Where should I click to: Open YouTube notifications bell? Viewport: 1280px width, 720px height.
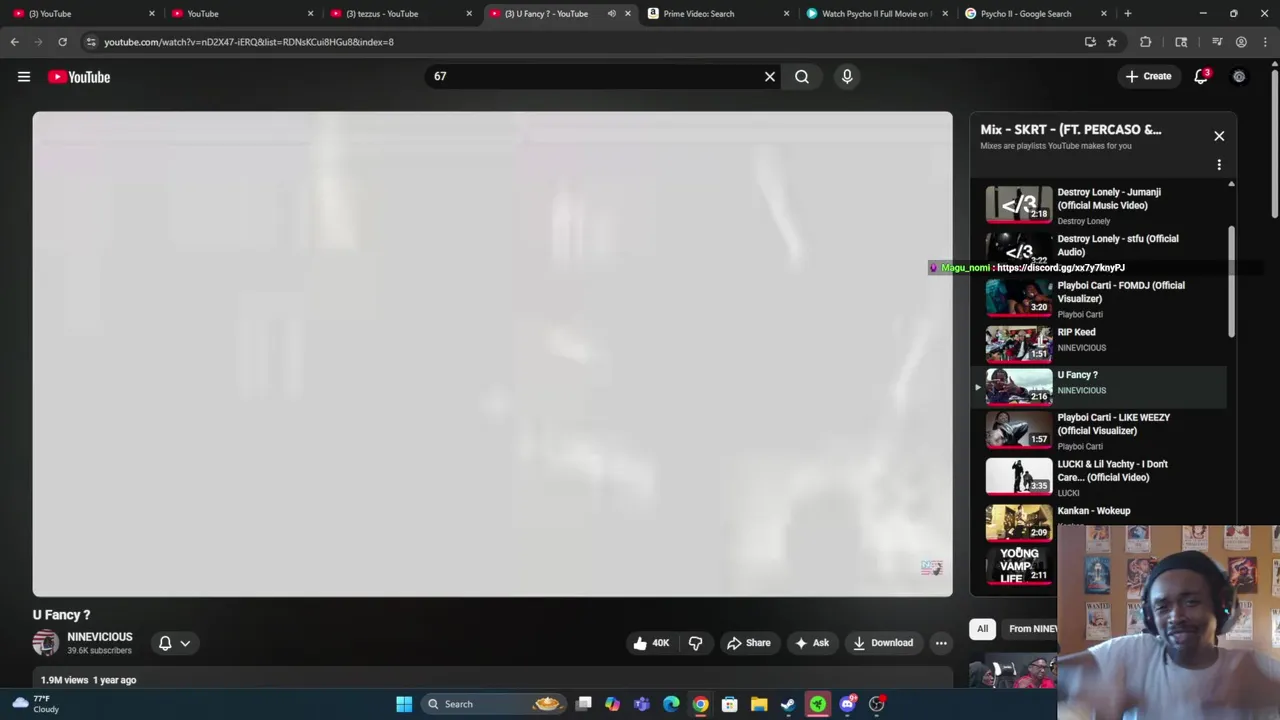pyautogui.click(x=1201, y=76)
